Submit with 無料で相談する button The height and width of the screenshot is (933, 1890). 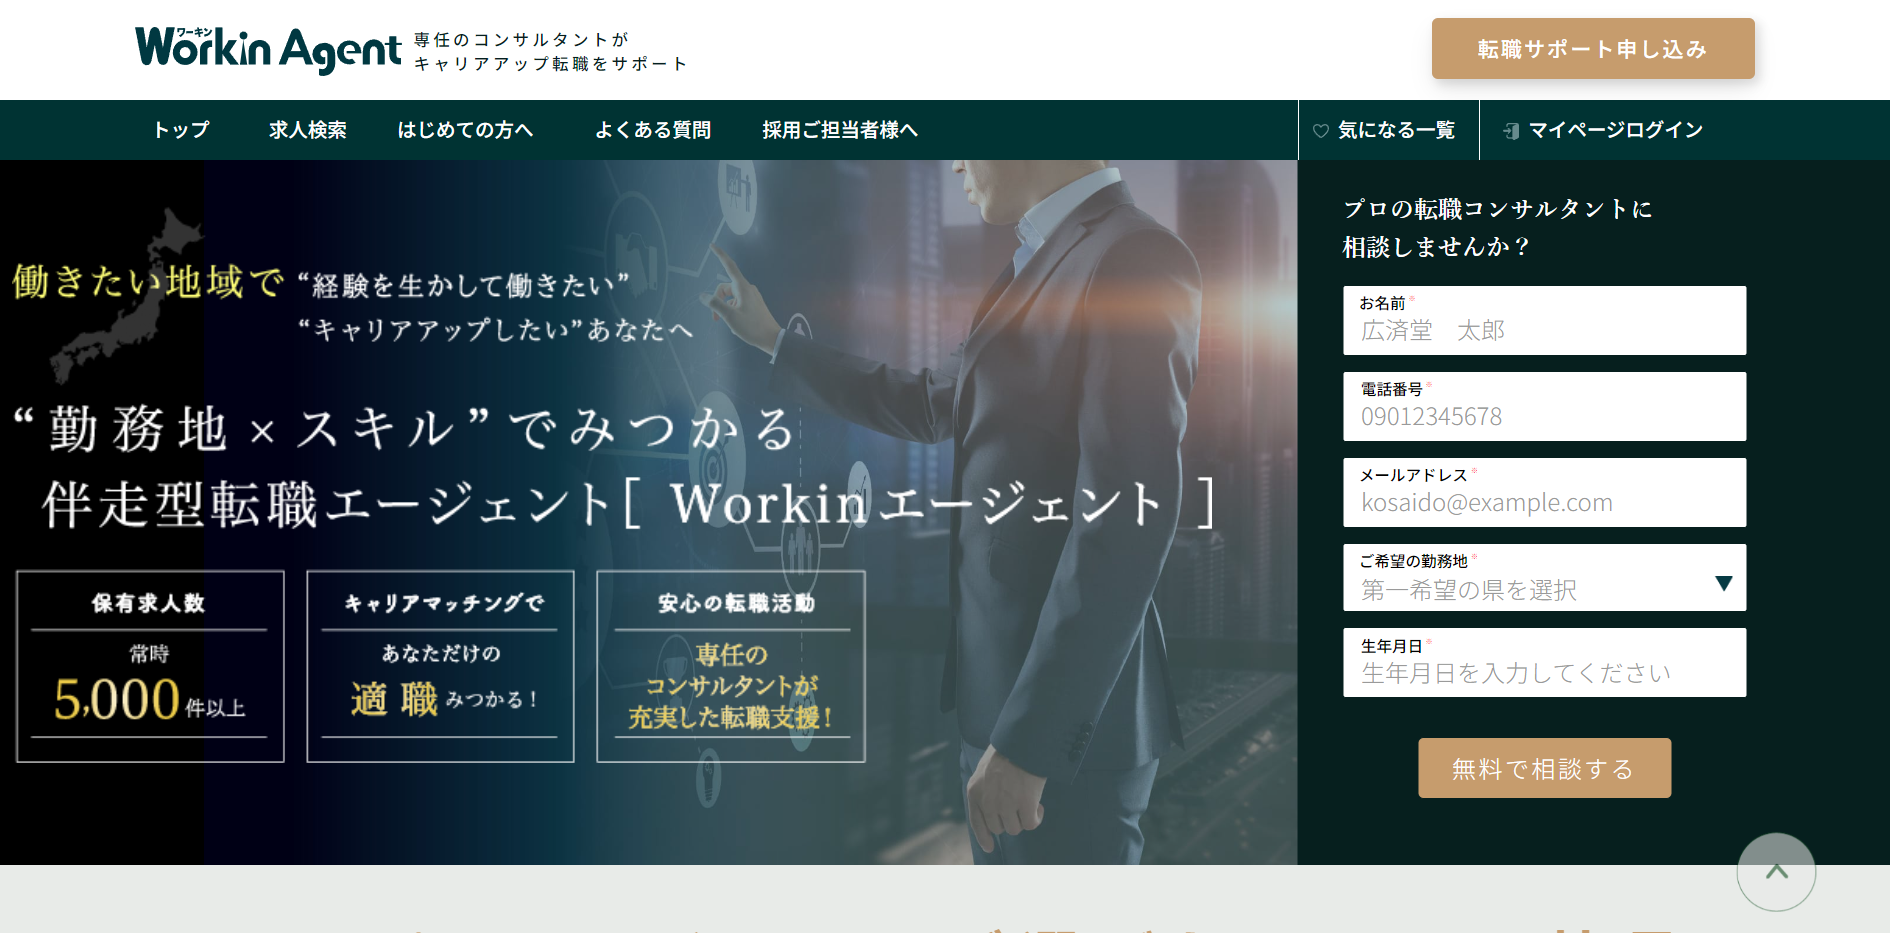(x=1544, y=768)
